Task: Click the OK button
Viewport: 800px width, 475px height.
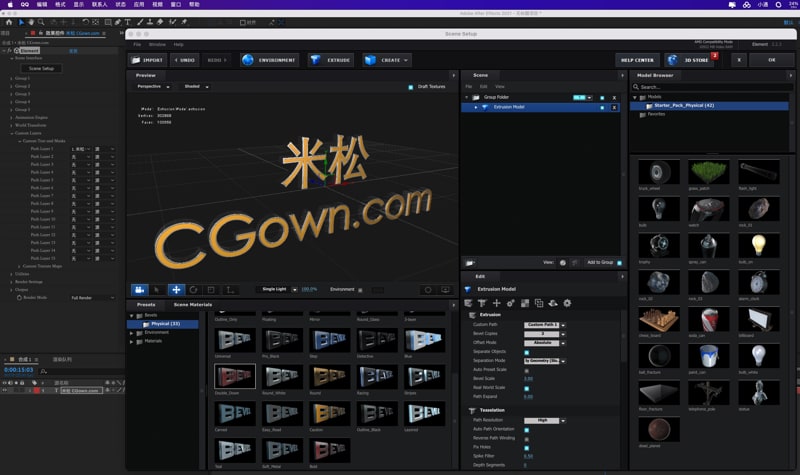Action: pyautogui.click(x=772, y=60)
